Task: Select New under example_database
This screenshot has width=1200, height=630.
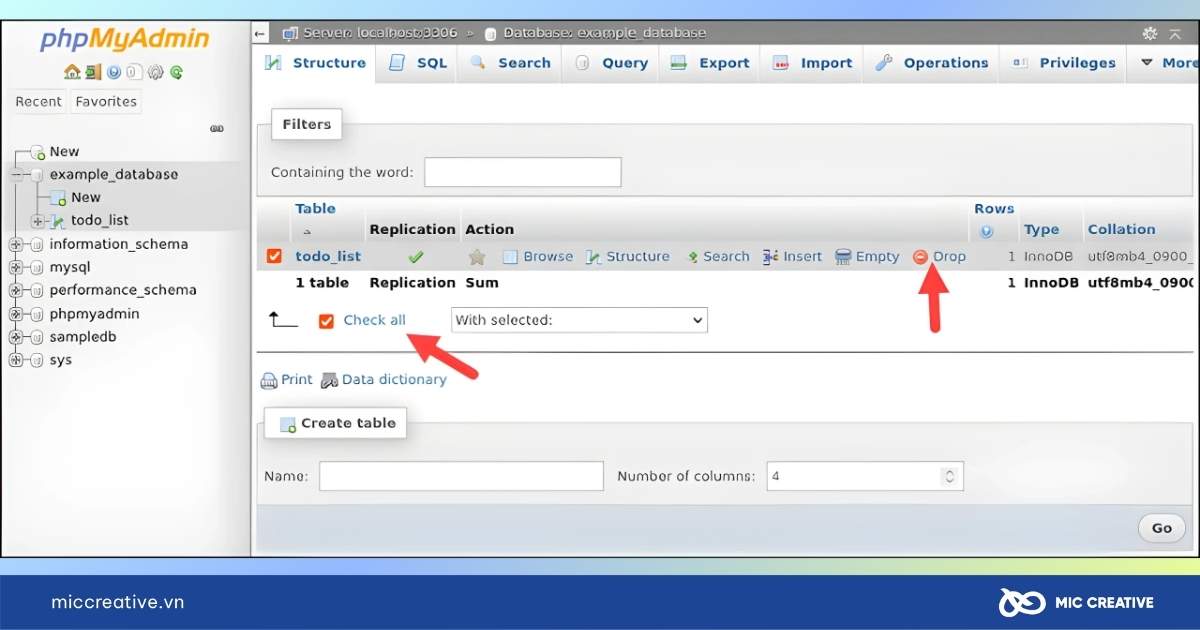Action: 86,198
